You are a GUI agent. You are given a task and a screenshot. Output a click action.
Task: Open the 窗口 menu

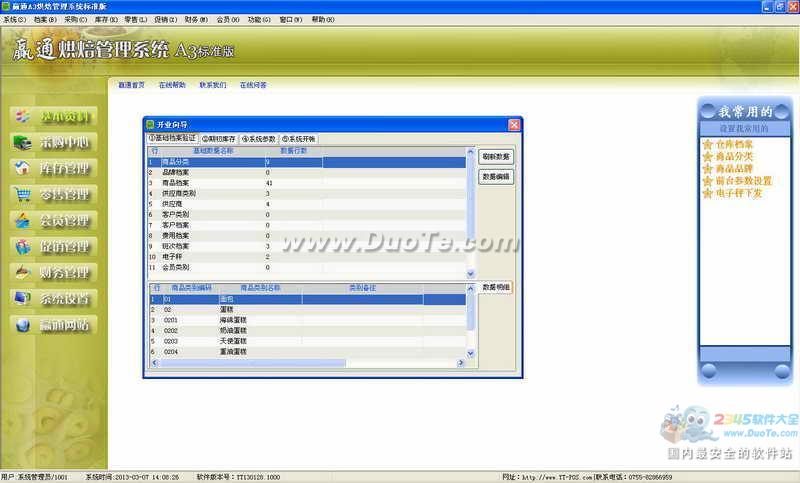[290, 19]
